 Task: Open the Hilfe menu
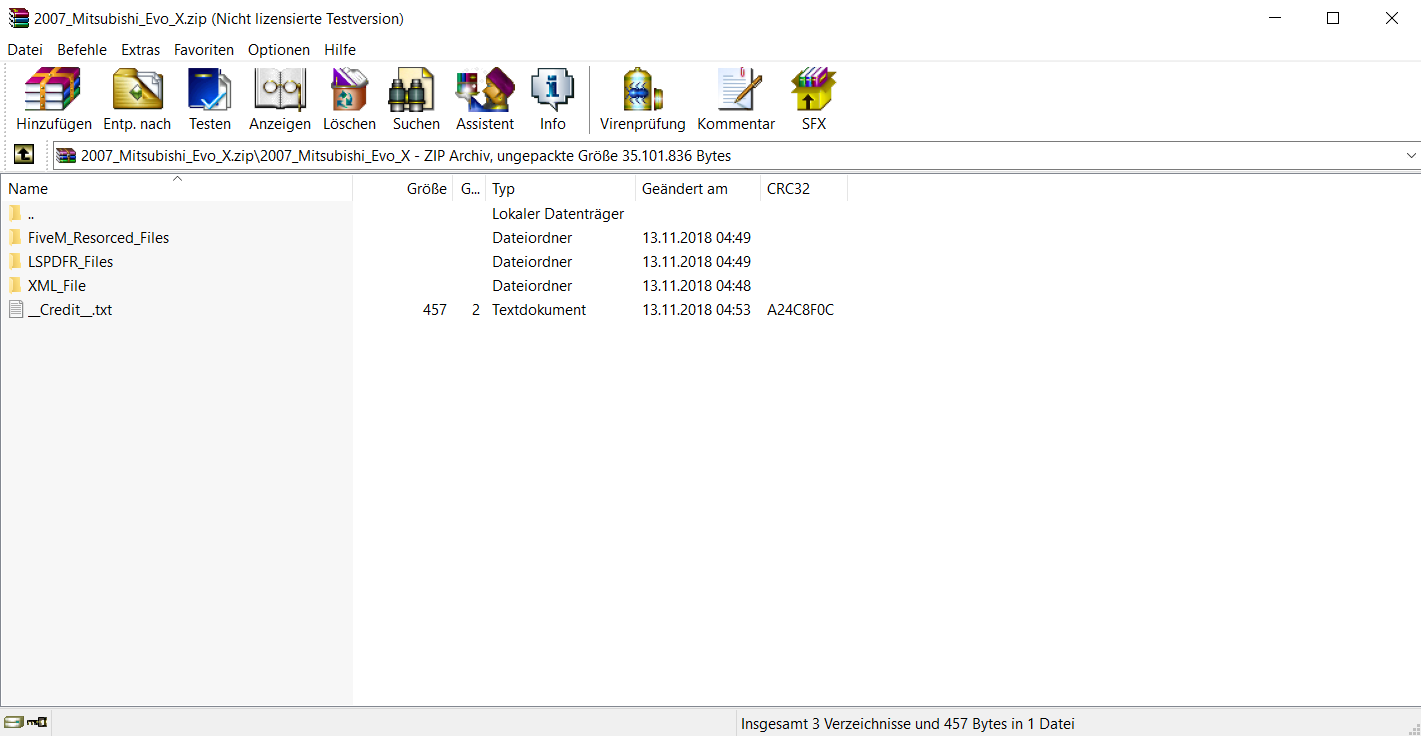pos(340,49)
